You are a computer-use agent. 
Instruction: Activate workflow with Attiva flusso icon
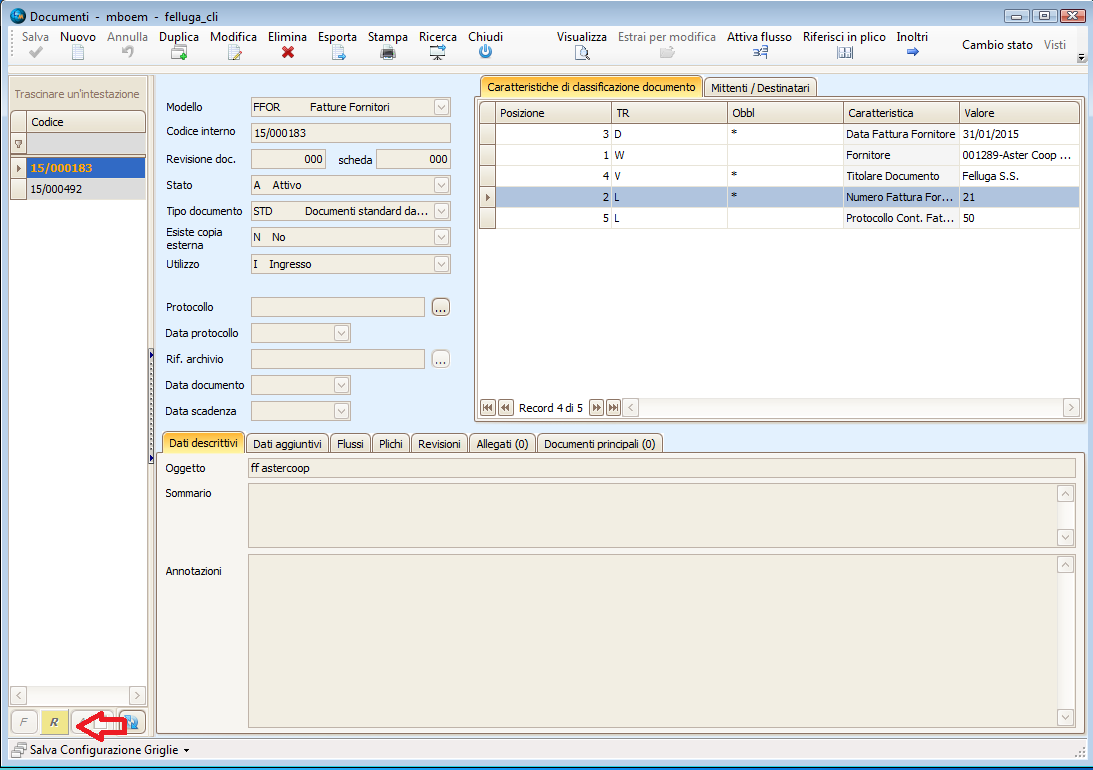pyautogui.click(x=759, y=52)
